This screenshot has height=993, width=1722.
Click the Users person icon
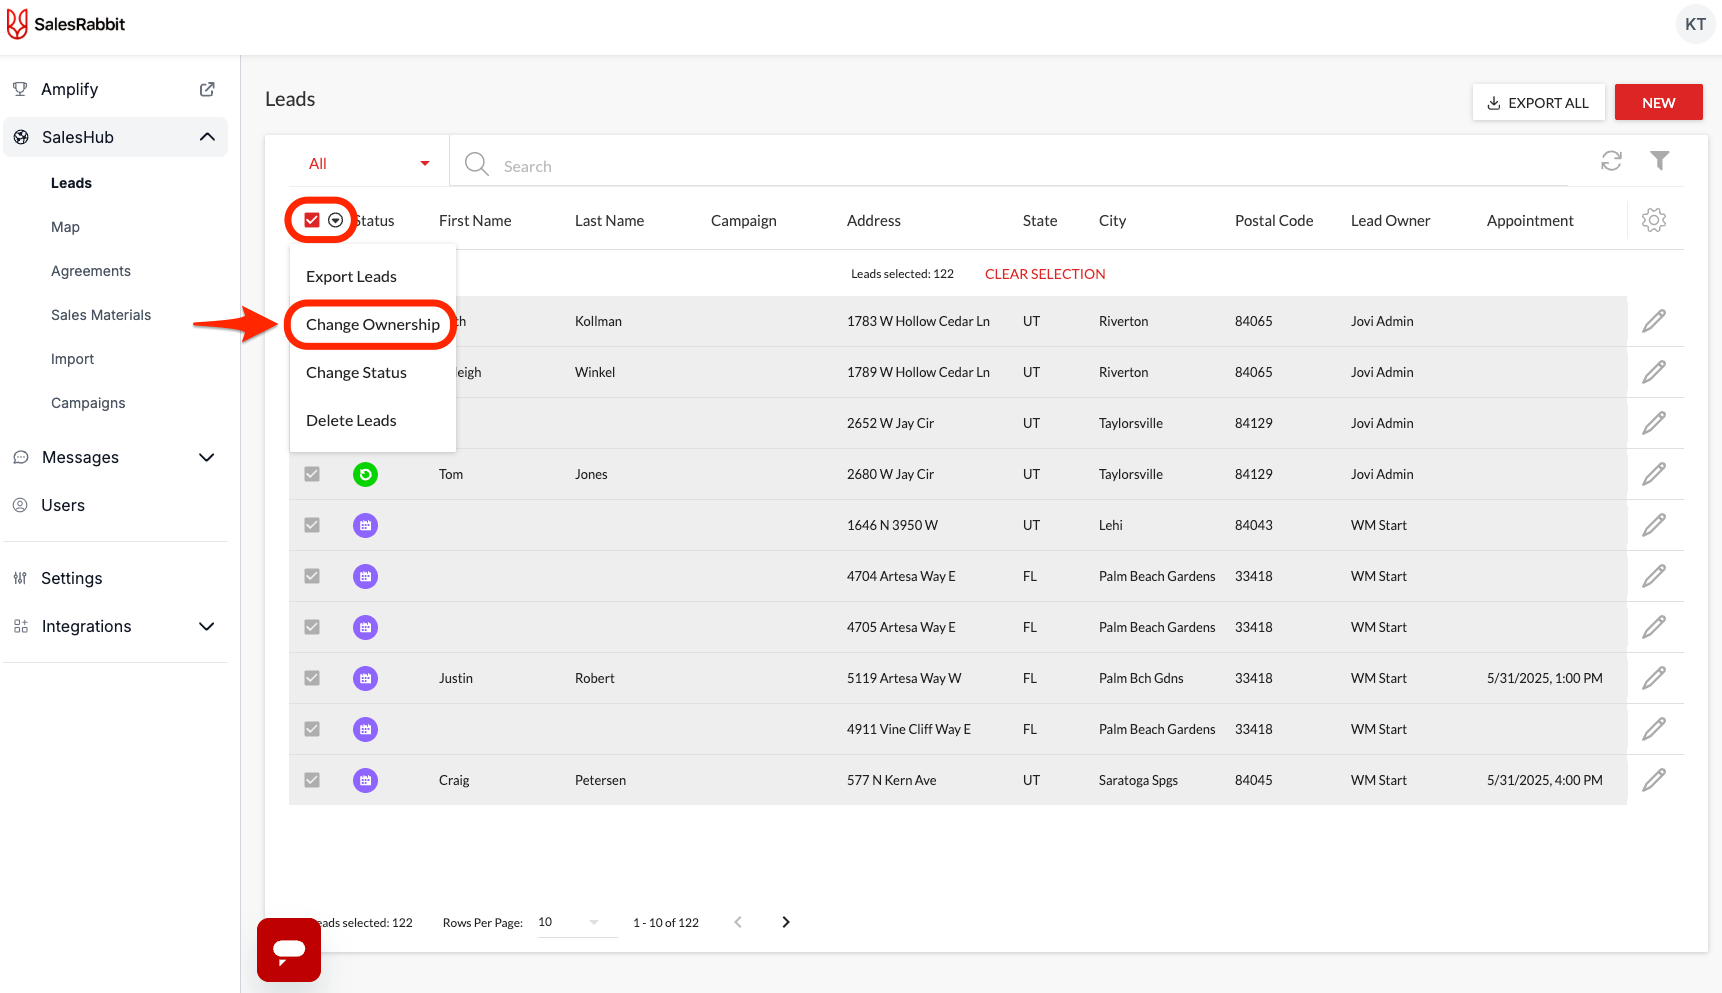pos(20,505)
